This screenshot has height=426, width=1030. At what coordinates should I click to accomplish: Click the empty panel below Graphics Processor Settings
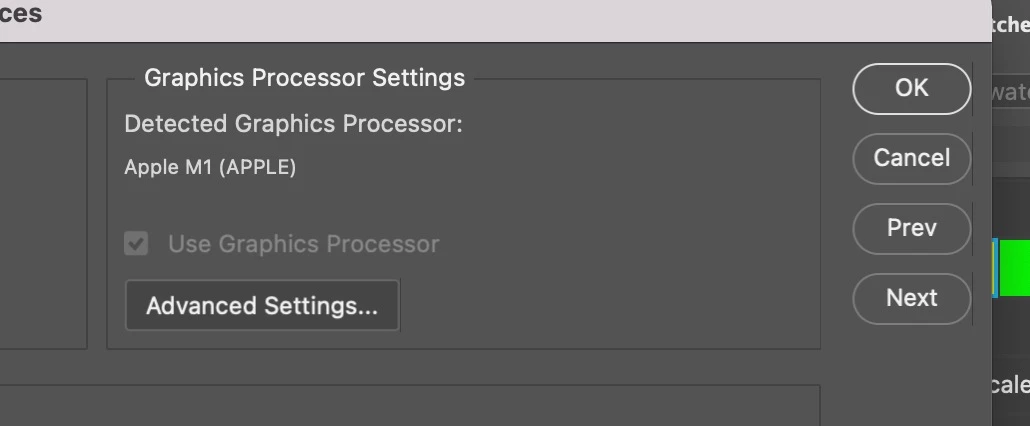coord(400,406)
